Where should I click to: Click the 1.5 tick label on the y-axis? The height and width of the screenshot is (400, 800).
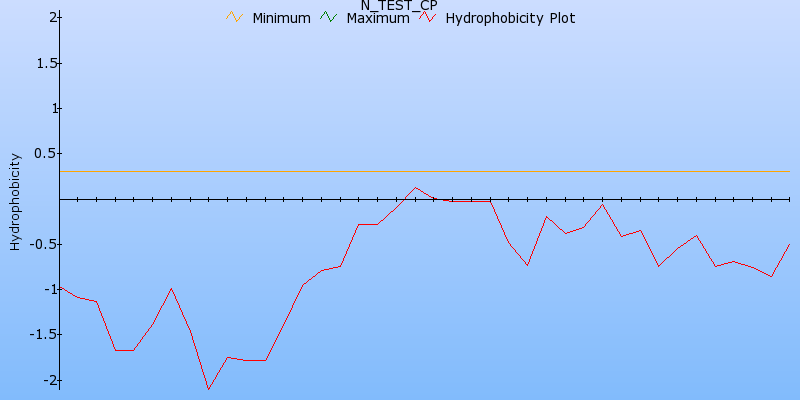[46, 63]
